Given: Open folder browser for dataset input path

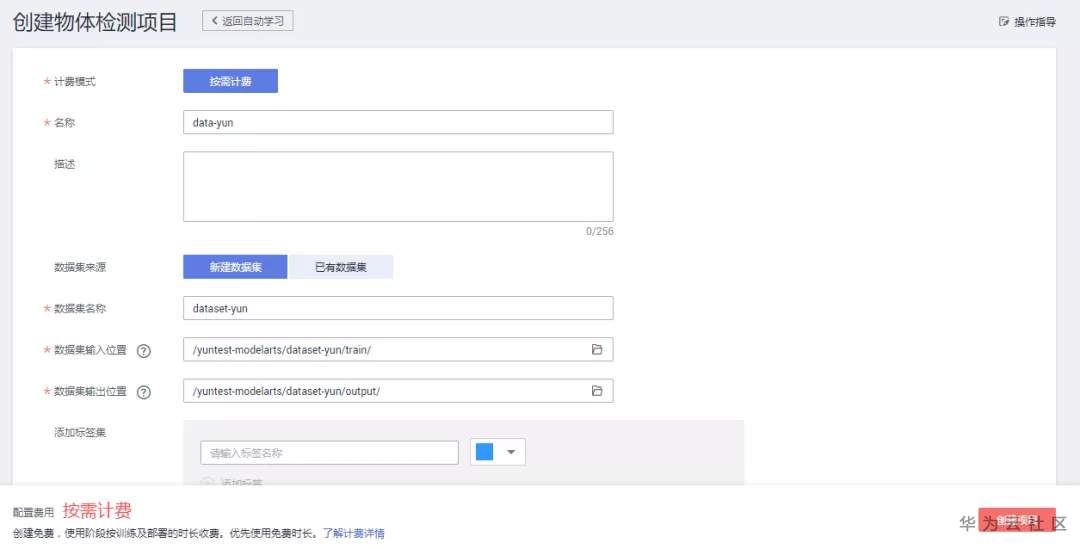Looking at the screenshot, I should coord(597,349).
